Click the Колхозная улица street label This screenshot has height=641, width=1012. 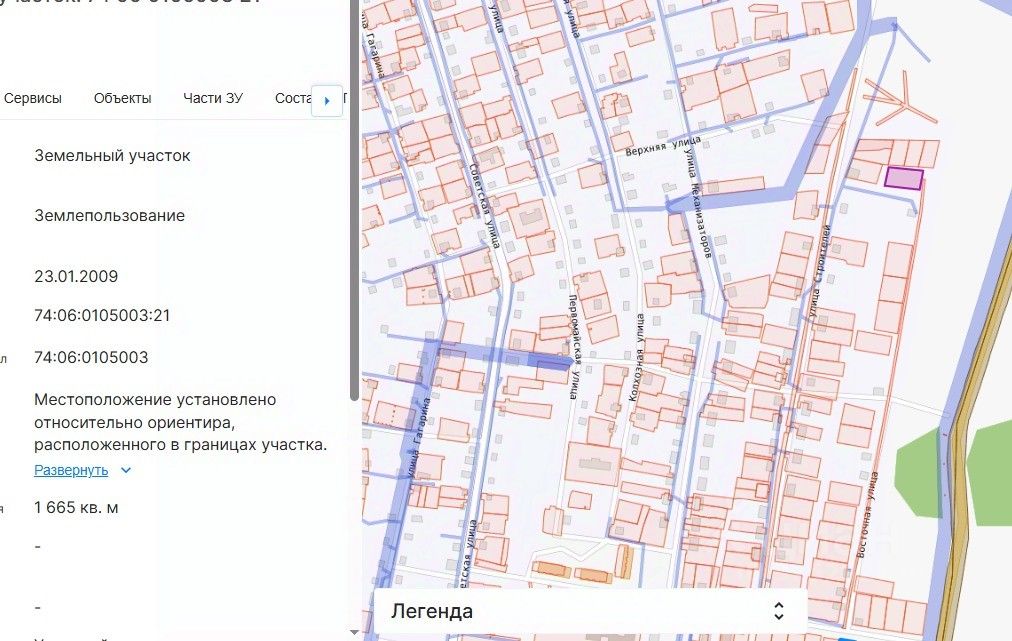click(x=636, y=362)
